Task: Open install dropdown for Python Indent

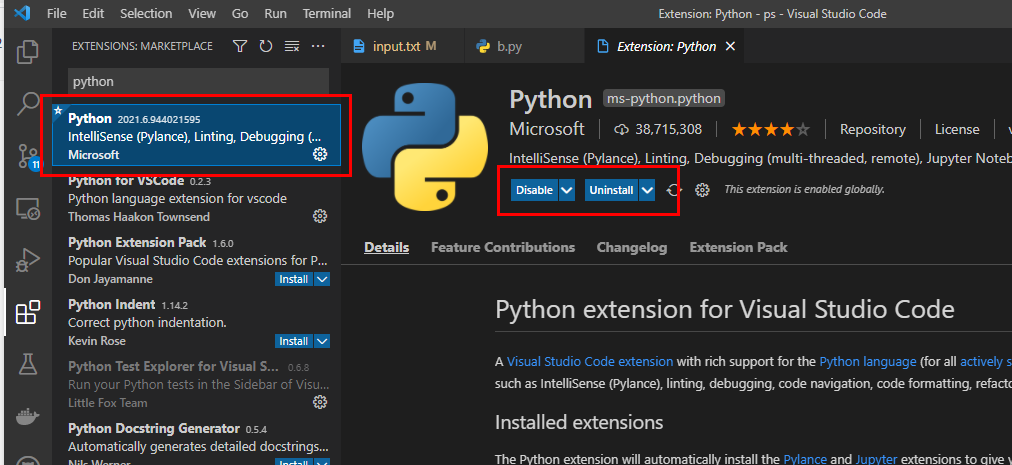Action: click(323, 341)
